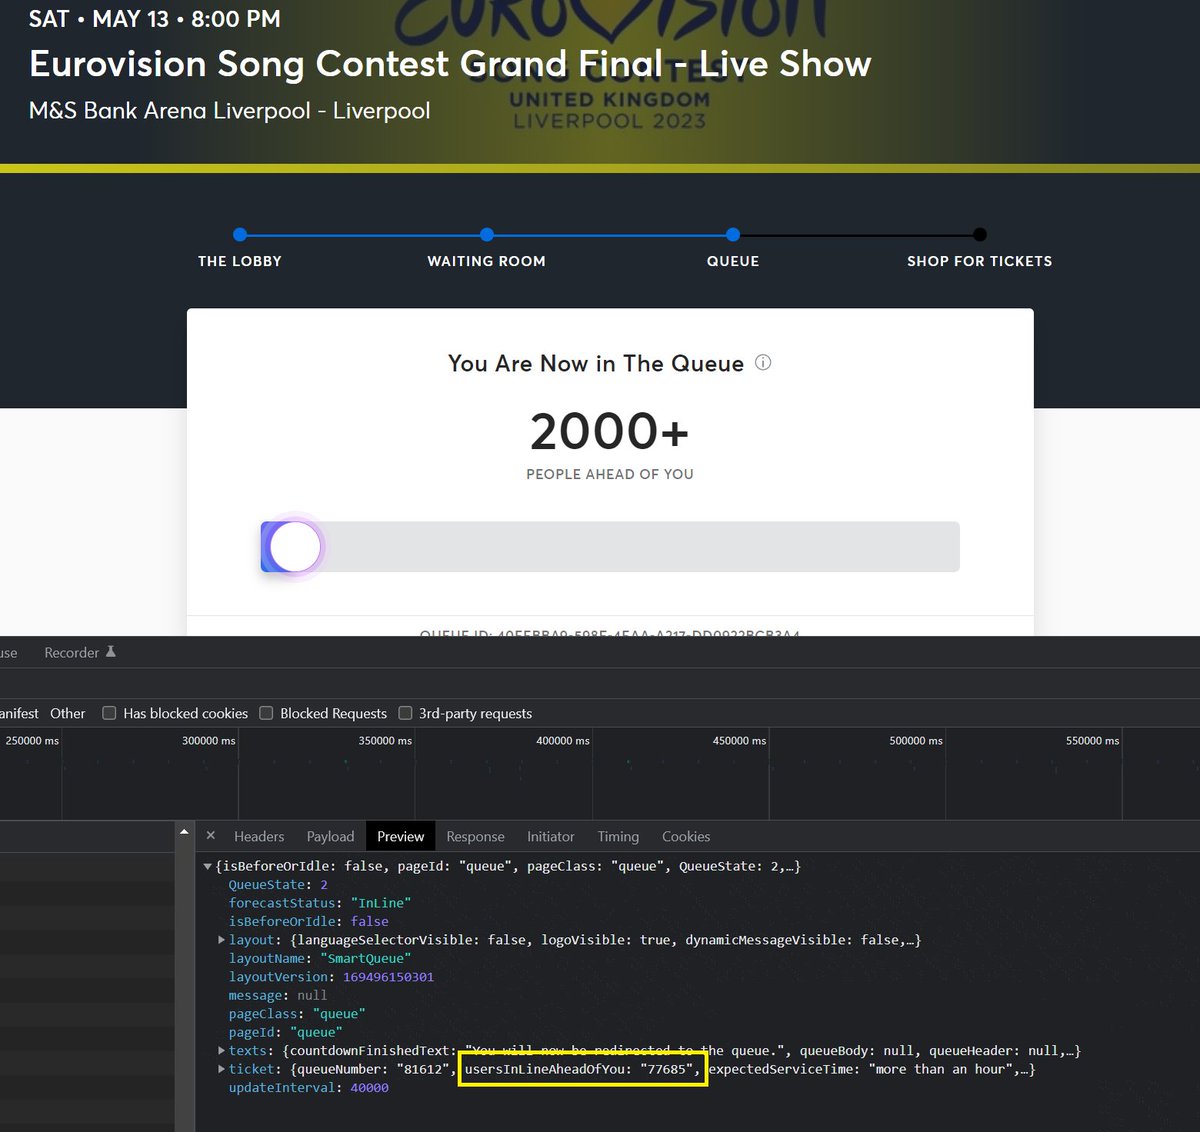Click the 450000 ms timeline label

point(739,741)
